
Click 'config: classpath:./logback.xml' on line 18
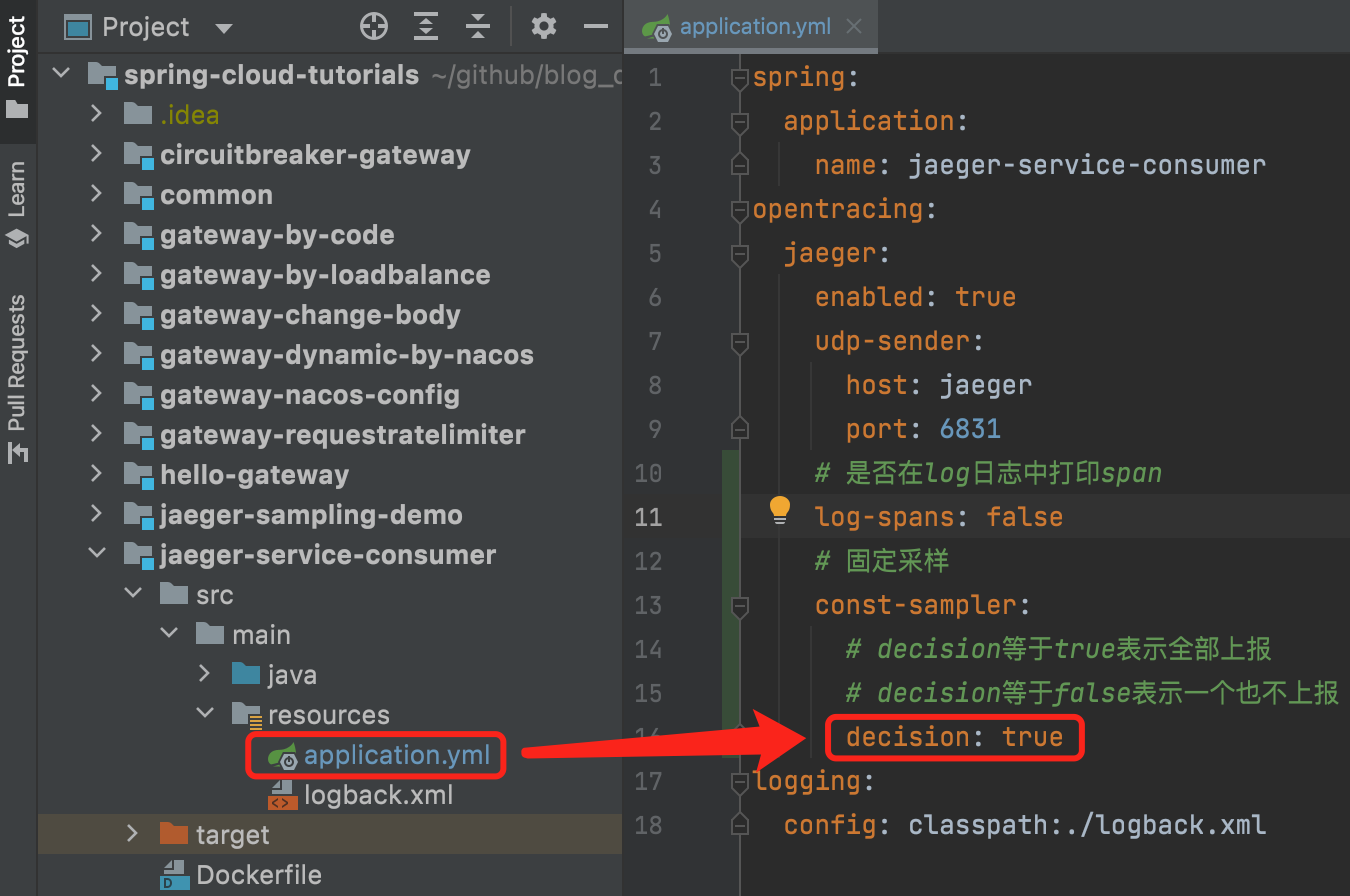tap(1025, 825)
